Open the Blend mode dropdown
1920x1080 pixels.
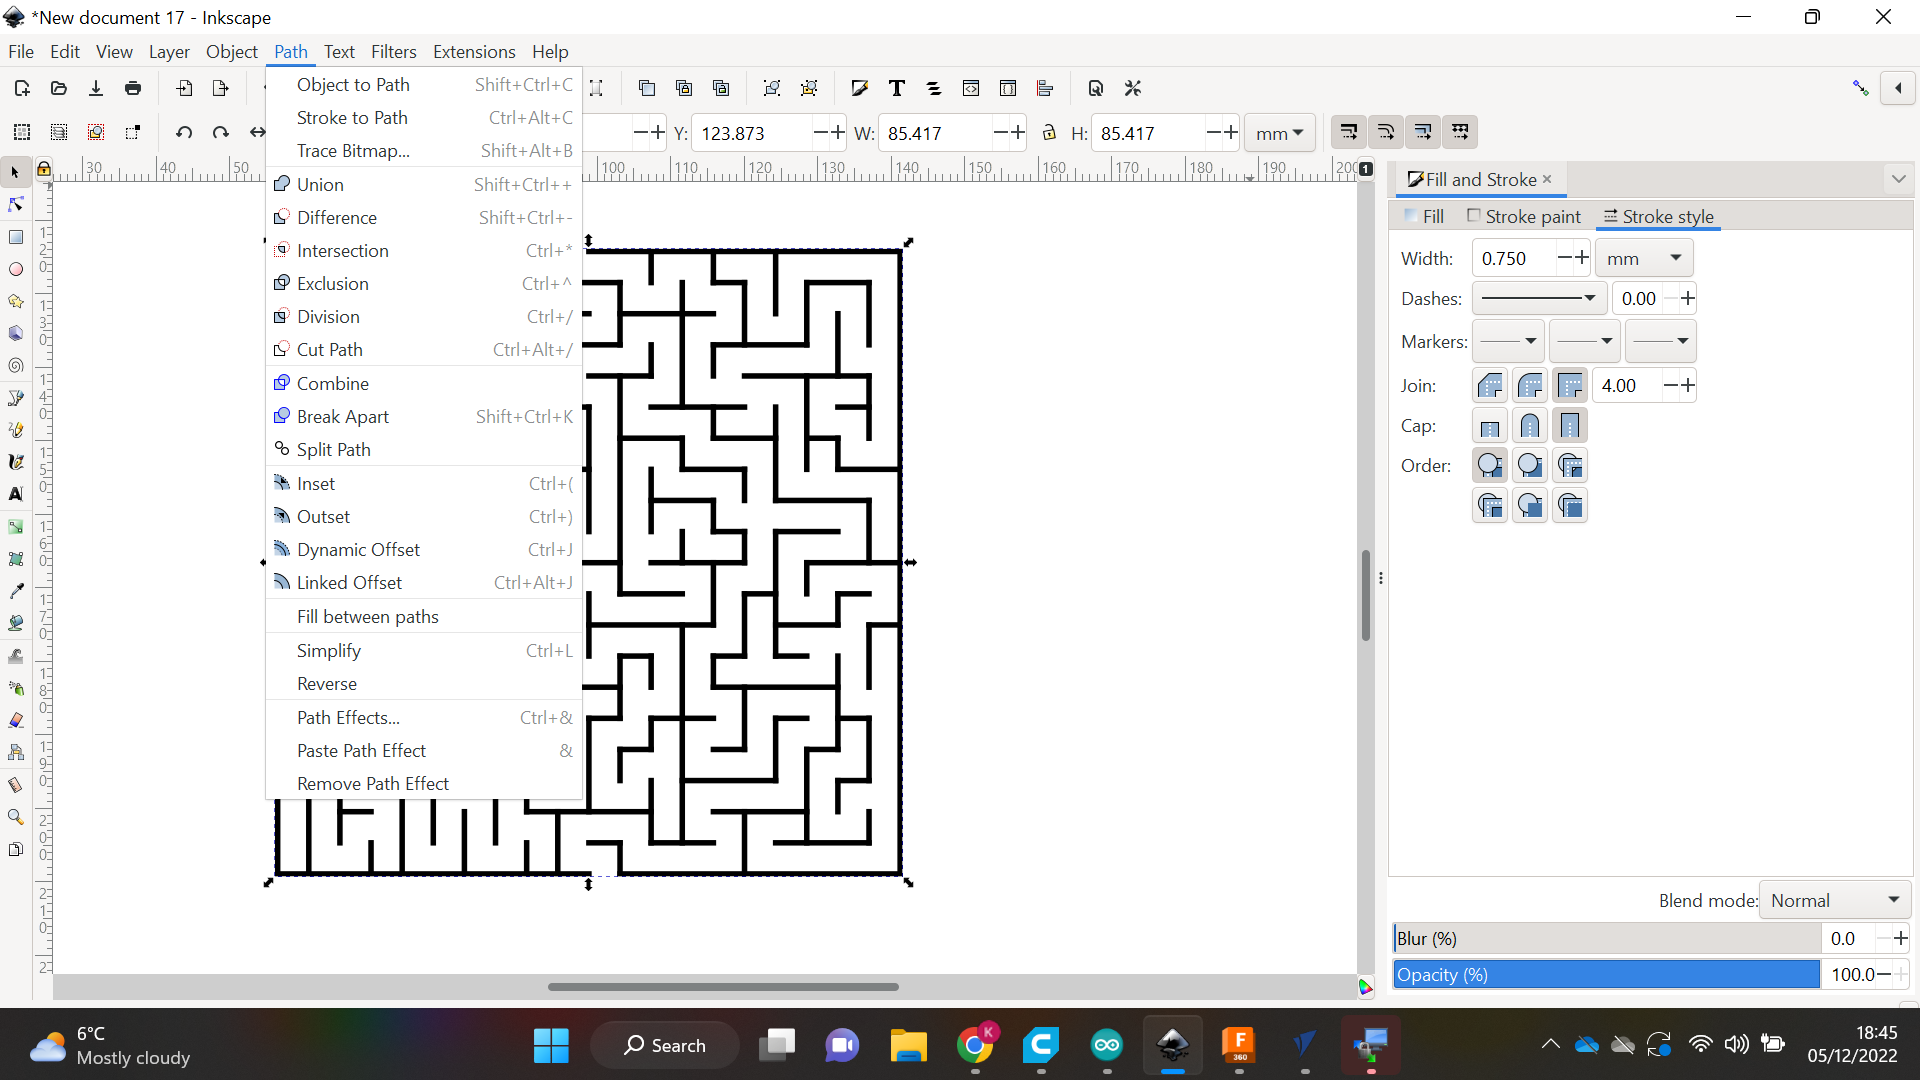click(1833, 899)
